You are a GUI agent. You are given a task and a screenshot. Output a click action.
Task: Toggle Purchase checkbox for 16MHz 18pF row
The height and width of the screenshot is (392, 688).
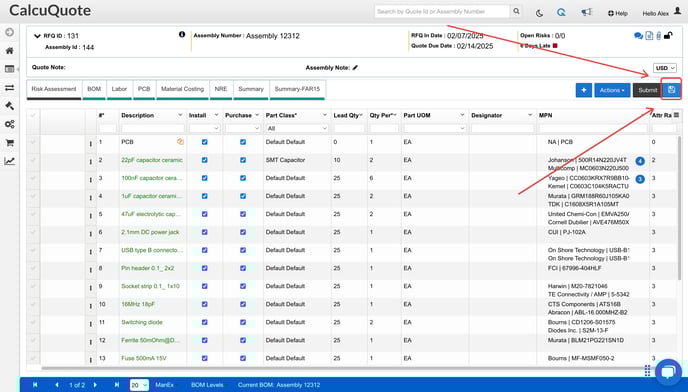pos(243,304)
